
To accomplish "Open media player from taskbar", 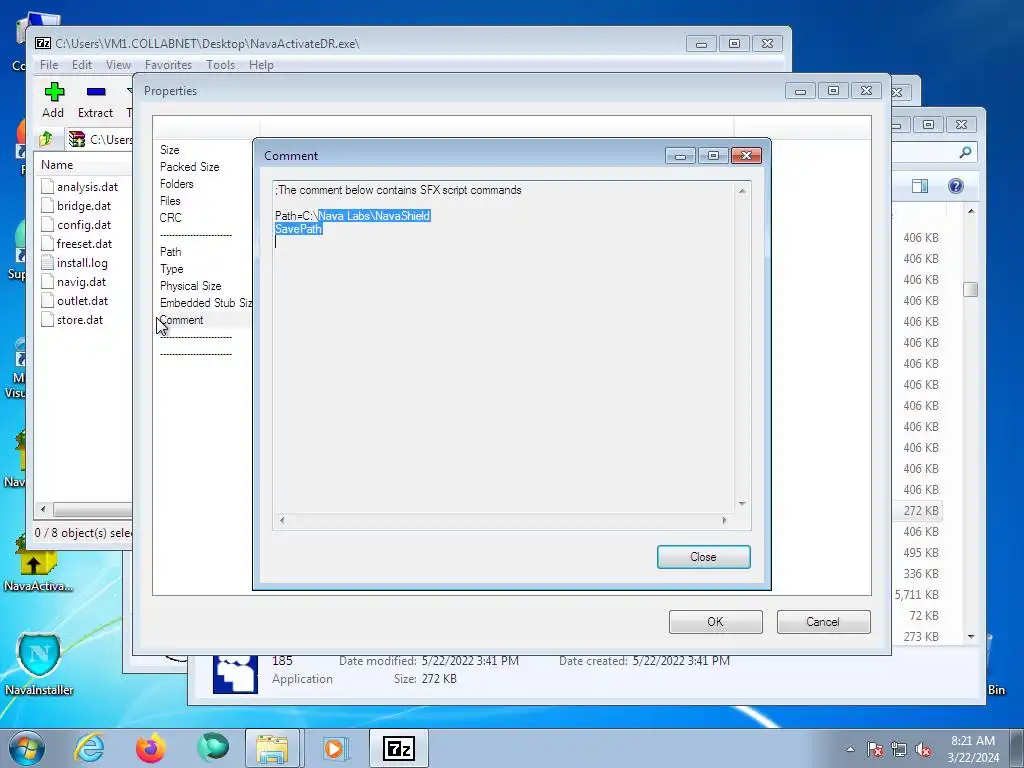I will tap(335, 748).
